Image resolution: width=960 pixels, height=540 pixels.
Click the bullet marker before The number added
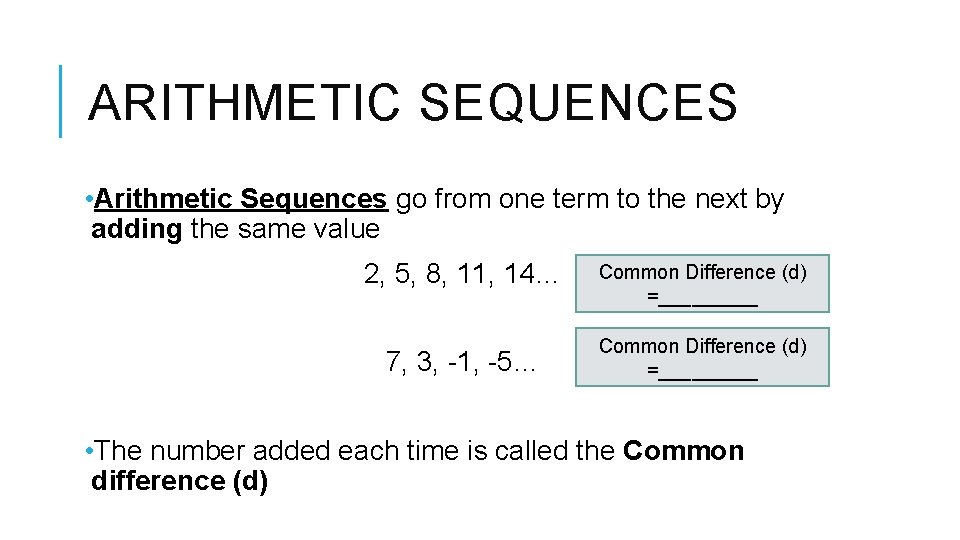(x=90, y=451)
